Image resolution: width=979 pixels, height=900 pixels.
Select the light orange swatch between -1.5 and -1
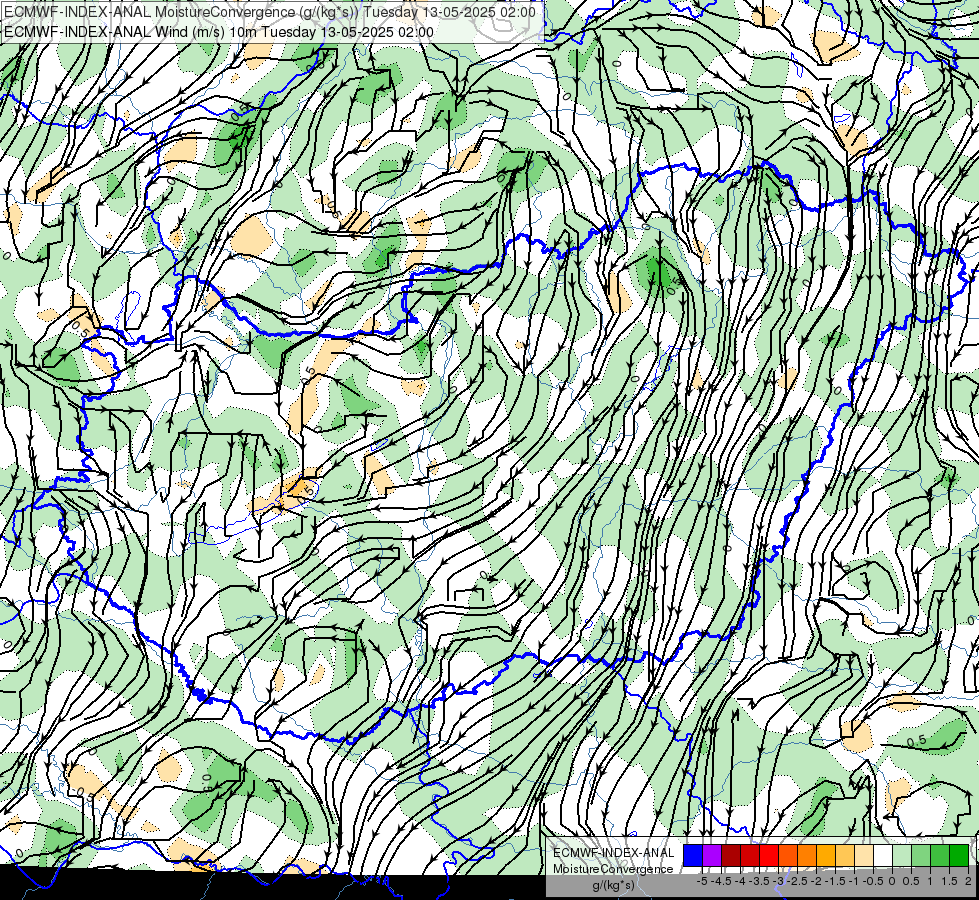click(845, 855)
